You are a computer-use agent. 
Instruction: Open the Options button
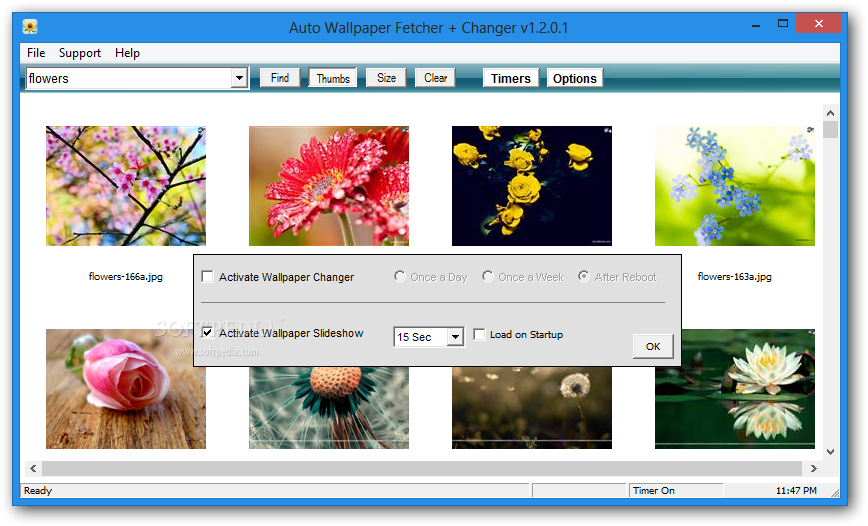[575, 79]
